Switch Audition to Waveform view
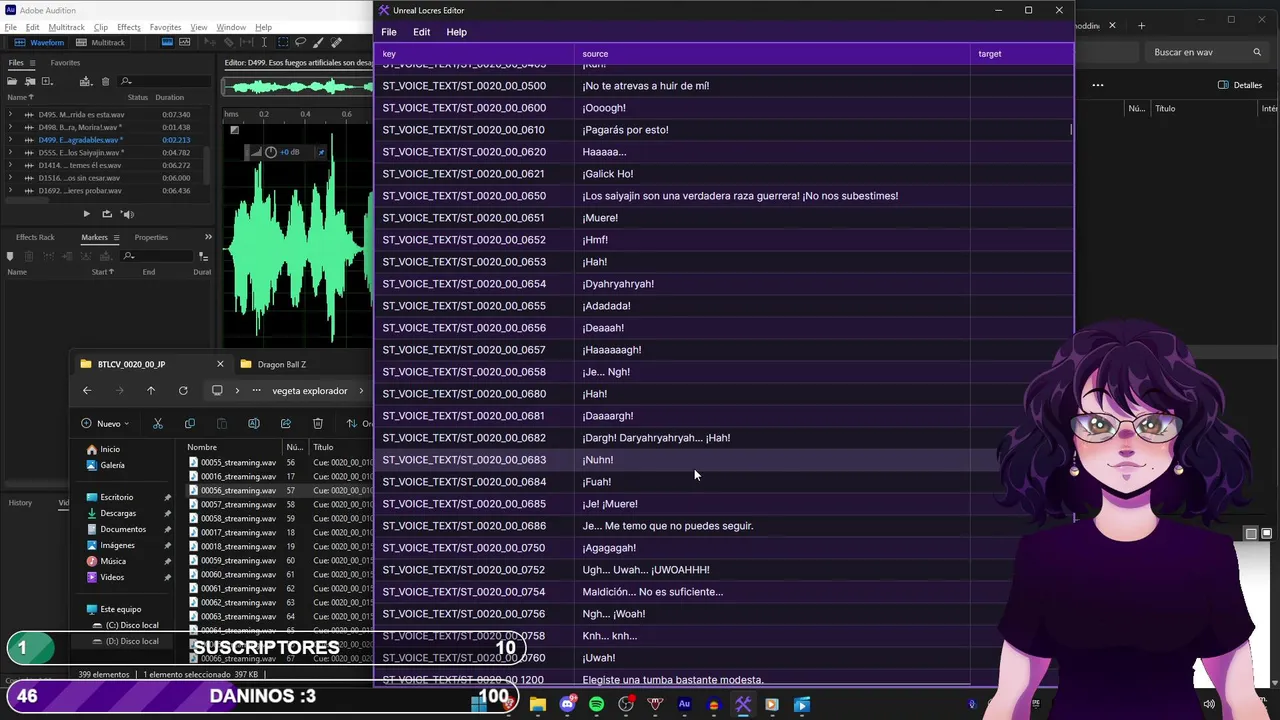 pos(40,42)
